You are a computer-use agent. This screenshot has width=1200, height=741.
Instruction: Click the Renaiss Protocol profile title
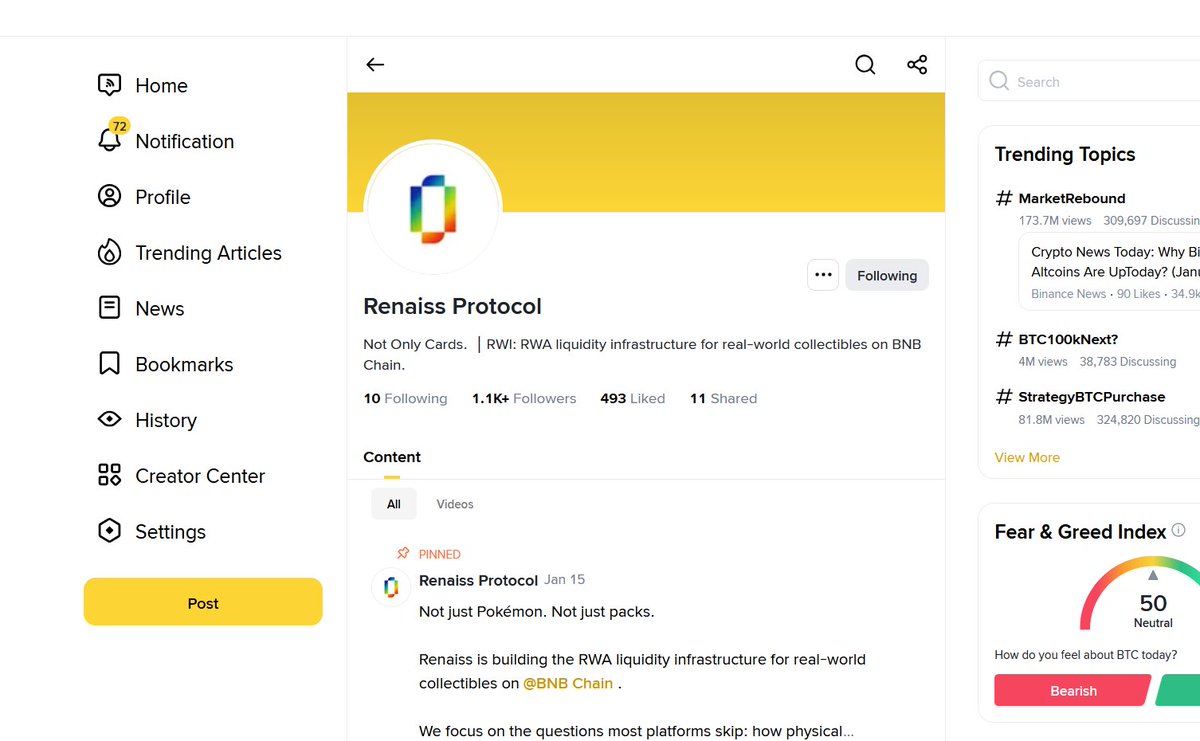pyautogui.click(x=452, y=306)
